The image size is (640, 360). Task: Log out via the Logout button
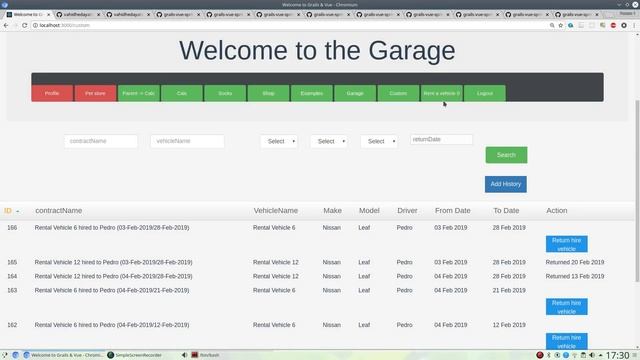click(x=485, y=93)
